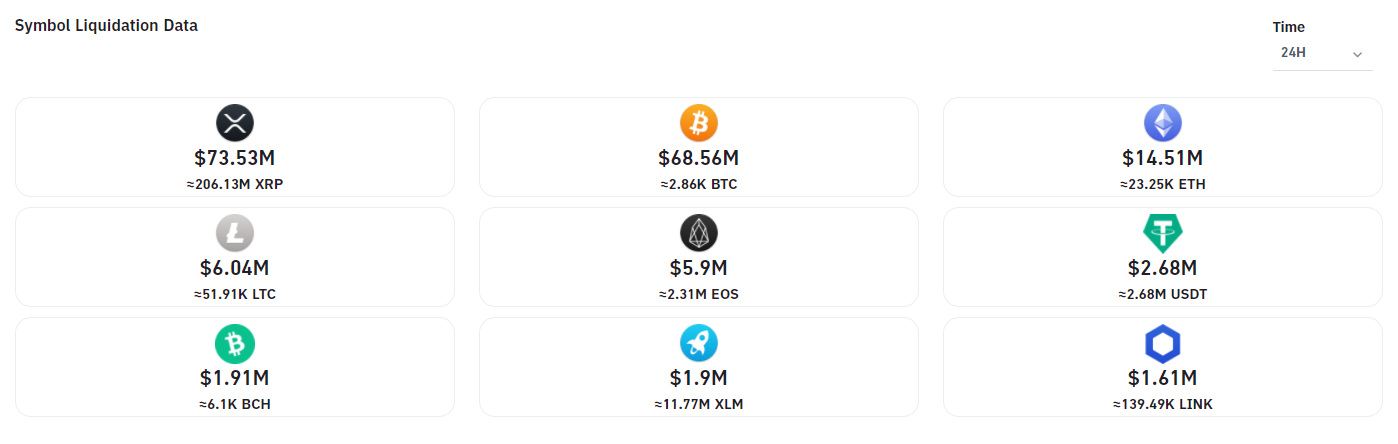
Task: Click the Time dropdown chevron arrow
Action: click(x=1357, y=54)
